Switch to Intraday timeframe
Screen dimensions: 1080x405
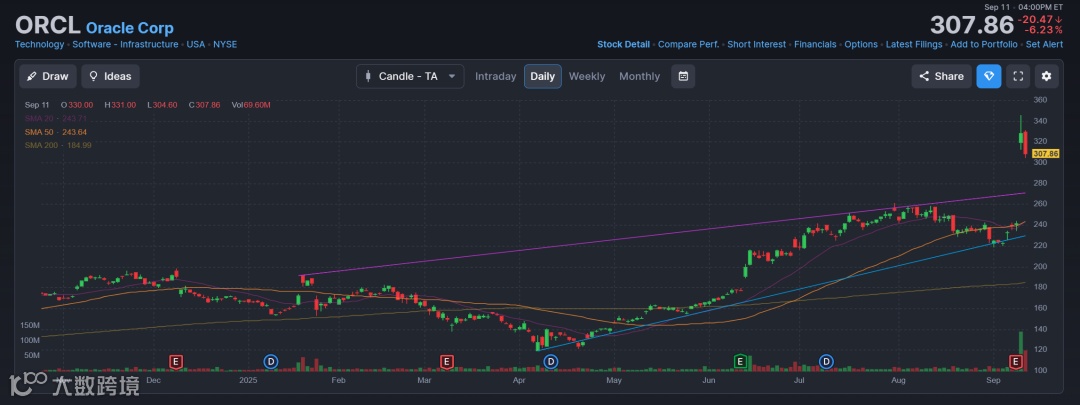[x=495, y=76]
